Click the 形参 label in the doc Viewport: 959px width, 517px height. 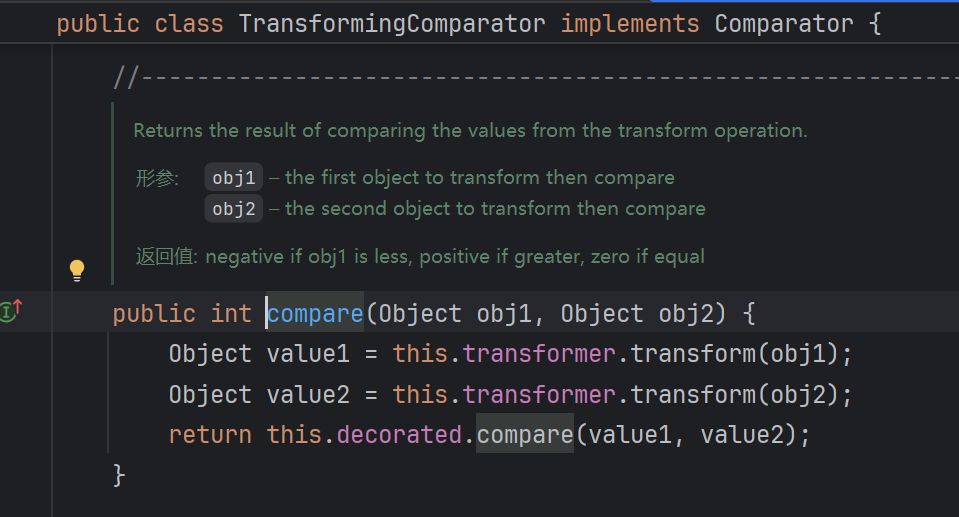(157, 179)
